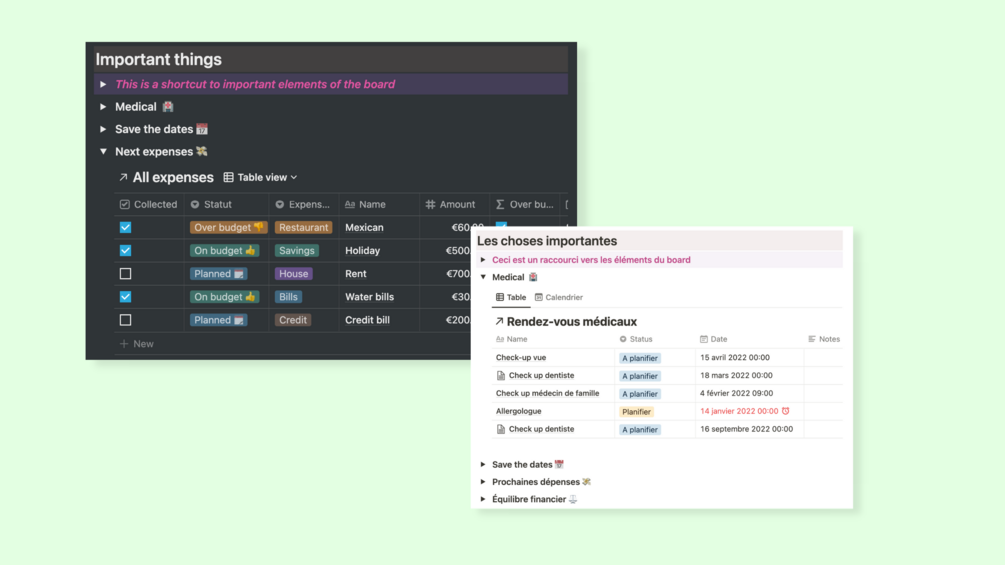Open Check up médecin de famille entry
Screen dimensions: 1005x565
[x=547, y=394]
